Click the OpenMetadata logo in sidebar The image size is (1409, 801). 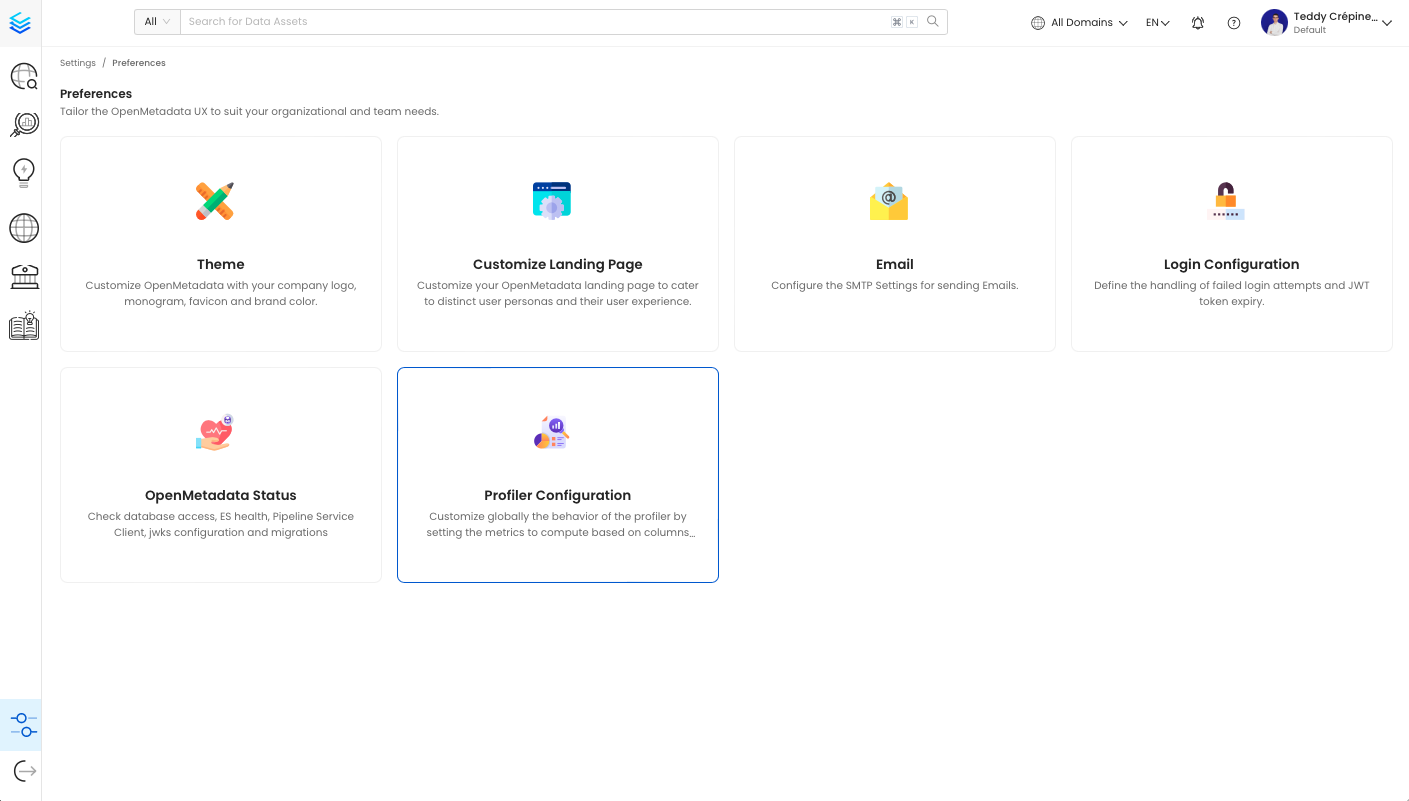[x=20, y=23]
